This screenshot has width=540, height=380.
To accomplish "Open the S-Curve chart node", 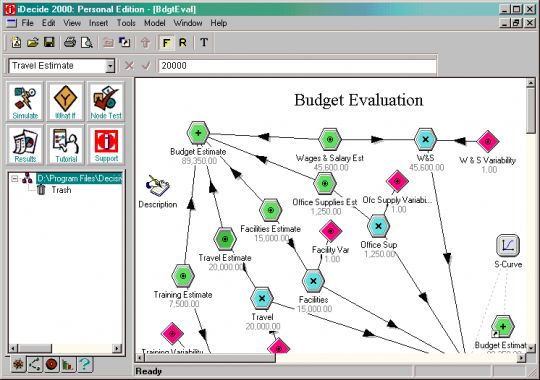I will (508, 245).
